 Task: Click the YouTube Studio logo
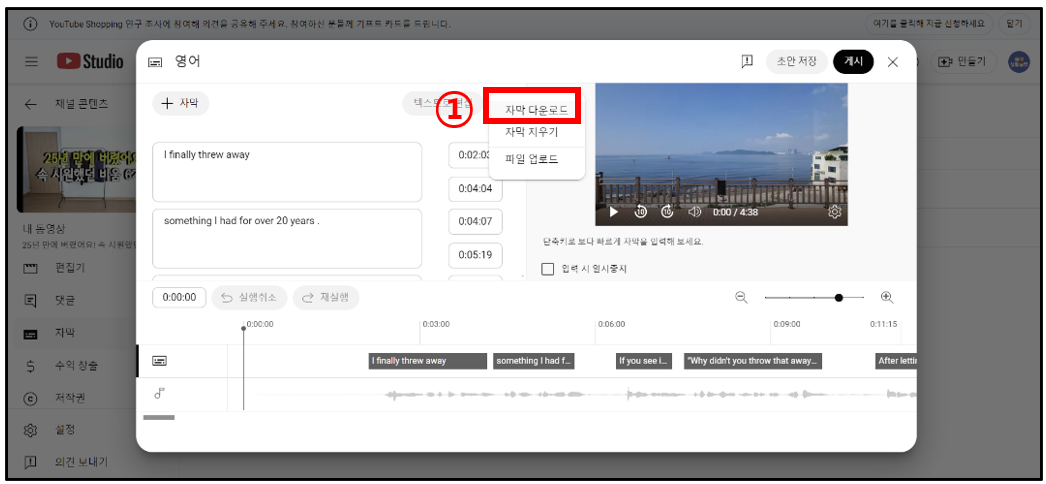[x=90, y=61]
